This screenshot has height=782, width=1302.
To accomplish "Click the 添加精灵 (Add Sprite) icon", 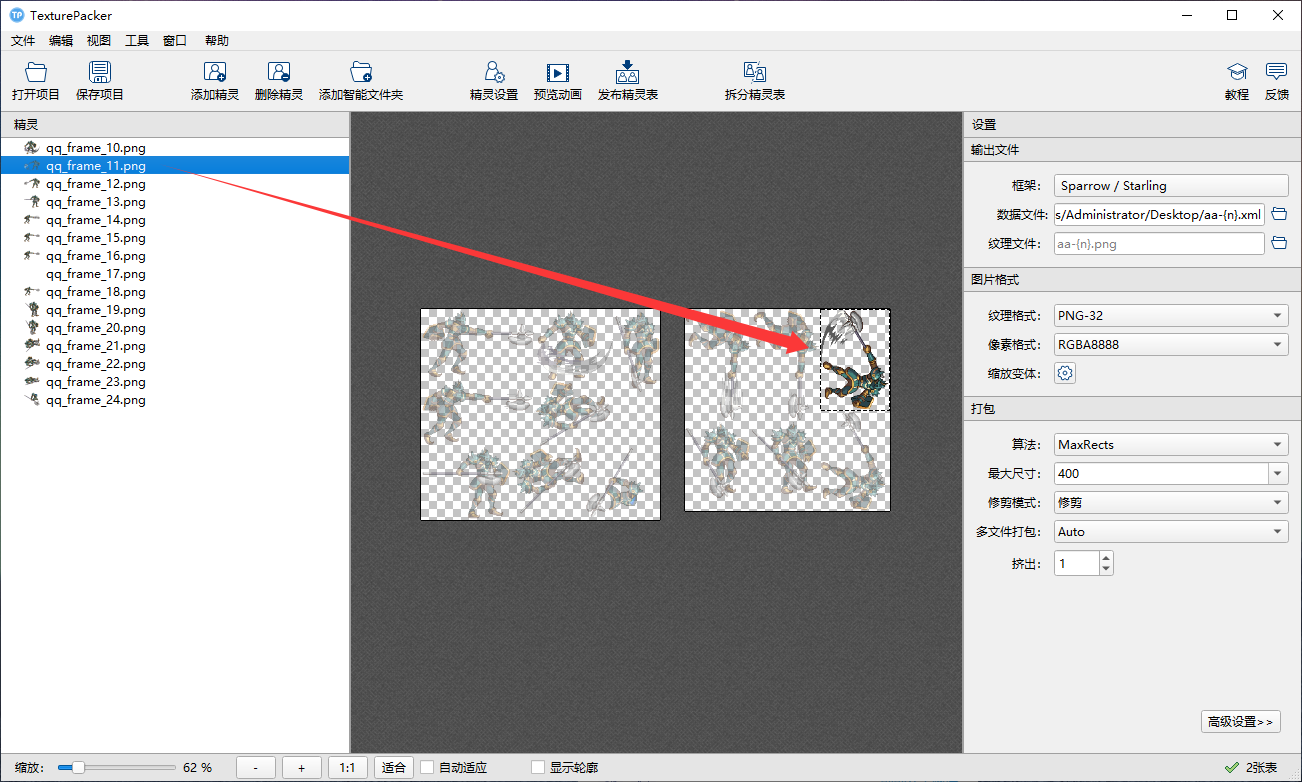I will coord(215,73).
